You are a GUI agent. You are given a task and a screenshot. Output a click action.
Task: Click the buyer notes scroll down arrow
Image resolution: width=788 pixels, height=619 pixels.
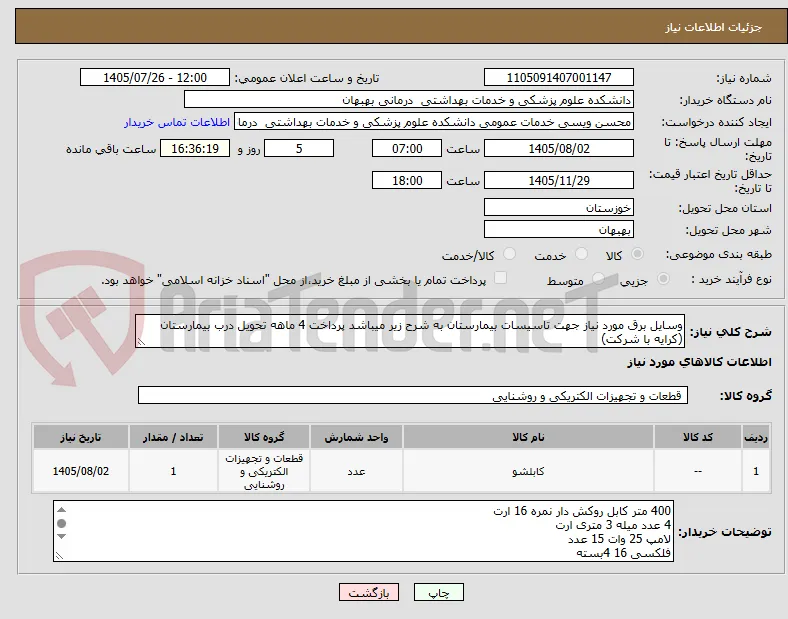61,537
